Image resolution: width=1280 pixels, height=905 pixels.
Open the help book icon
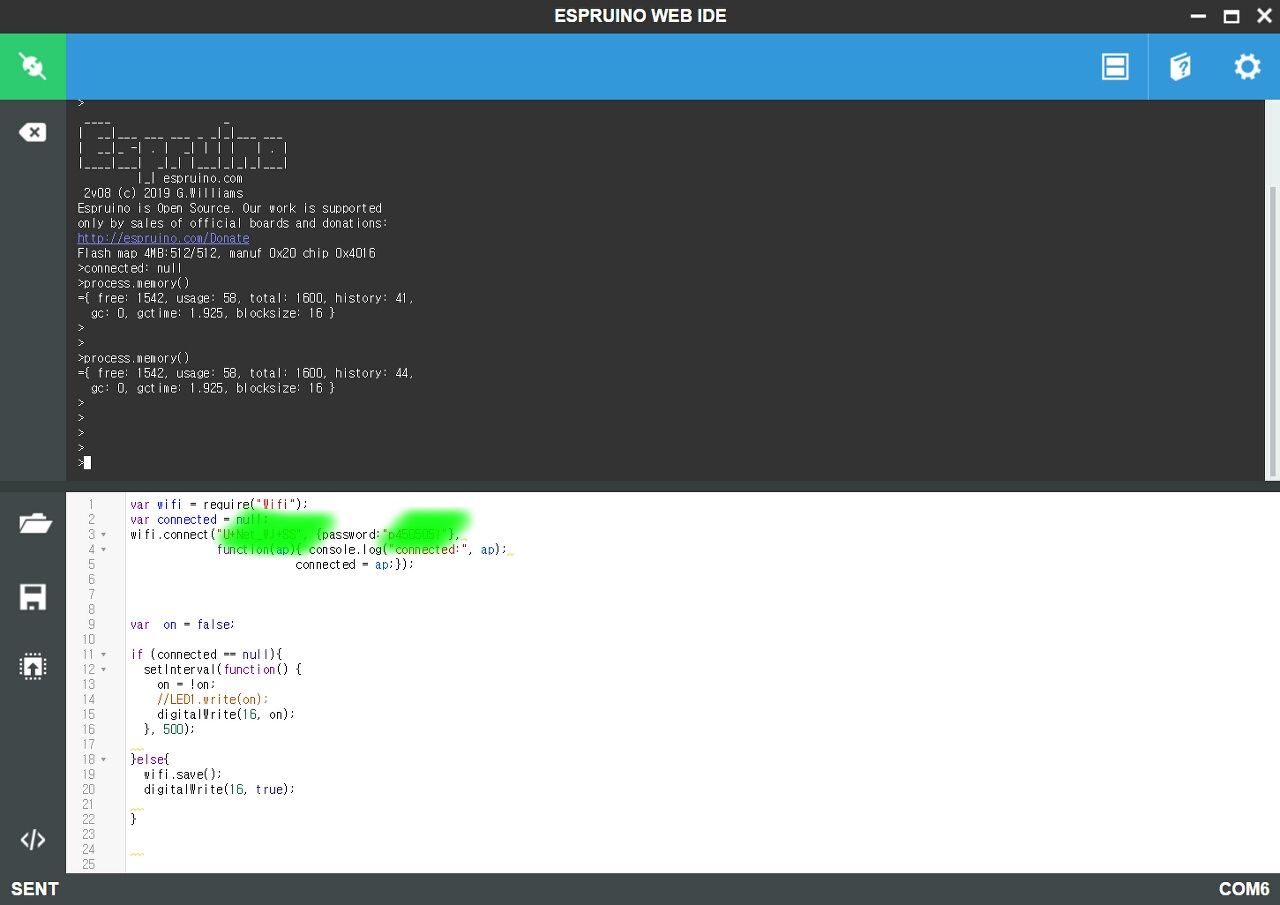click(1180, 67)
